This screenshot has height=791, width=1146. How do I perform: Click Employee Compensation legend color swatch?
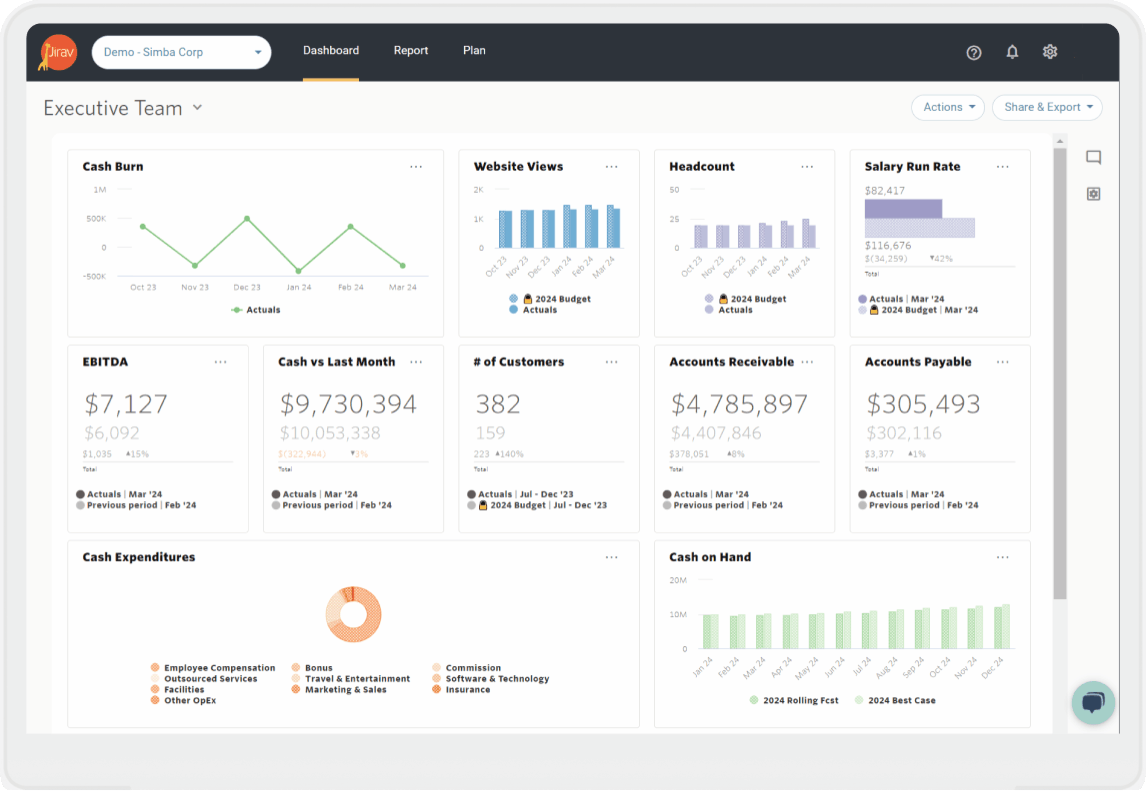coord(155,668)
